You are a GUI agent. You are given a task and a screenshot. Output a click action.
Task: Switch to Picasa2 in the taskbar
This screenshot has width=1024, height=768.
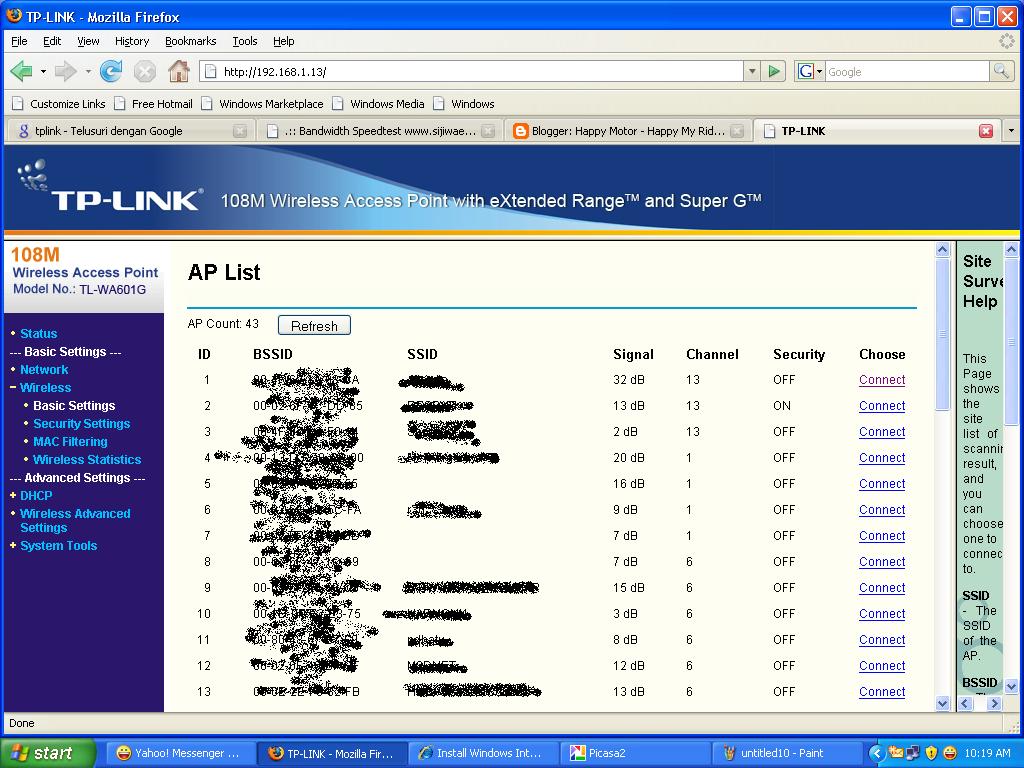[634, 753]
